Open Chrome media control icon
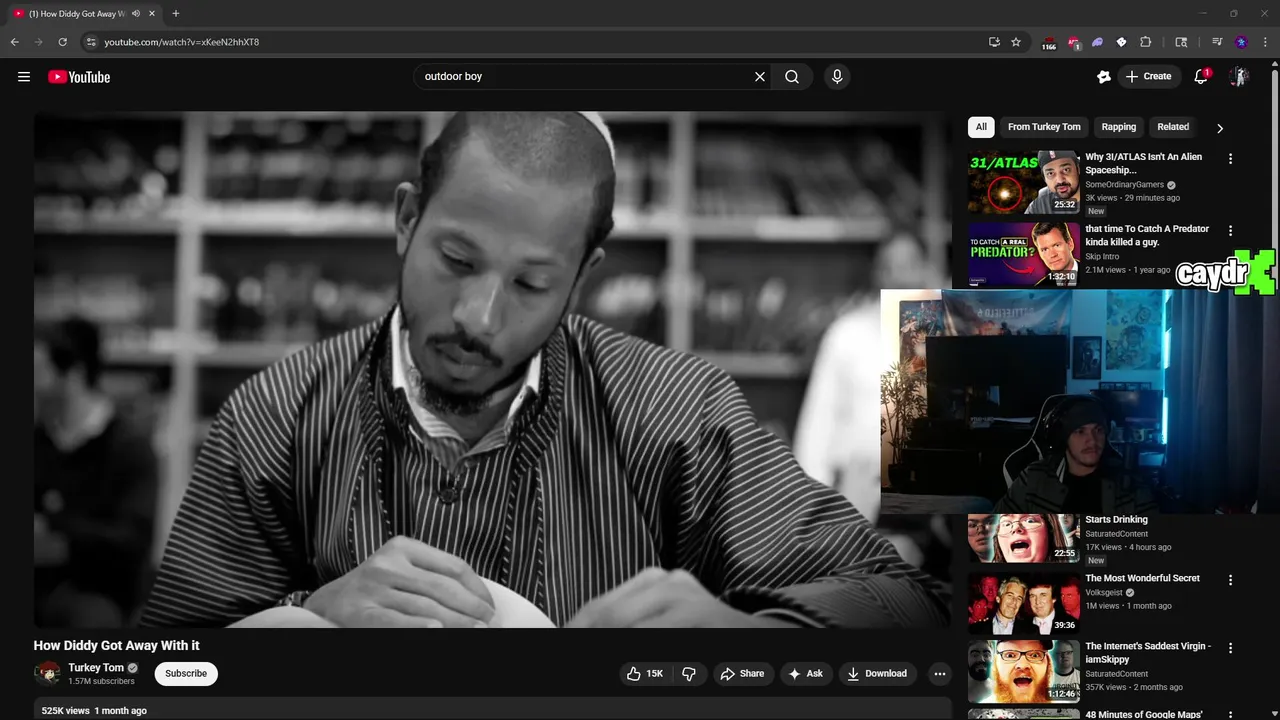 [1217, 42]
